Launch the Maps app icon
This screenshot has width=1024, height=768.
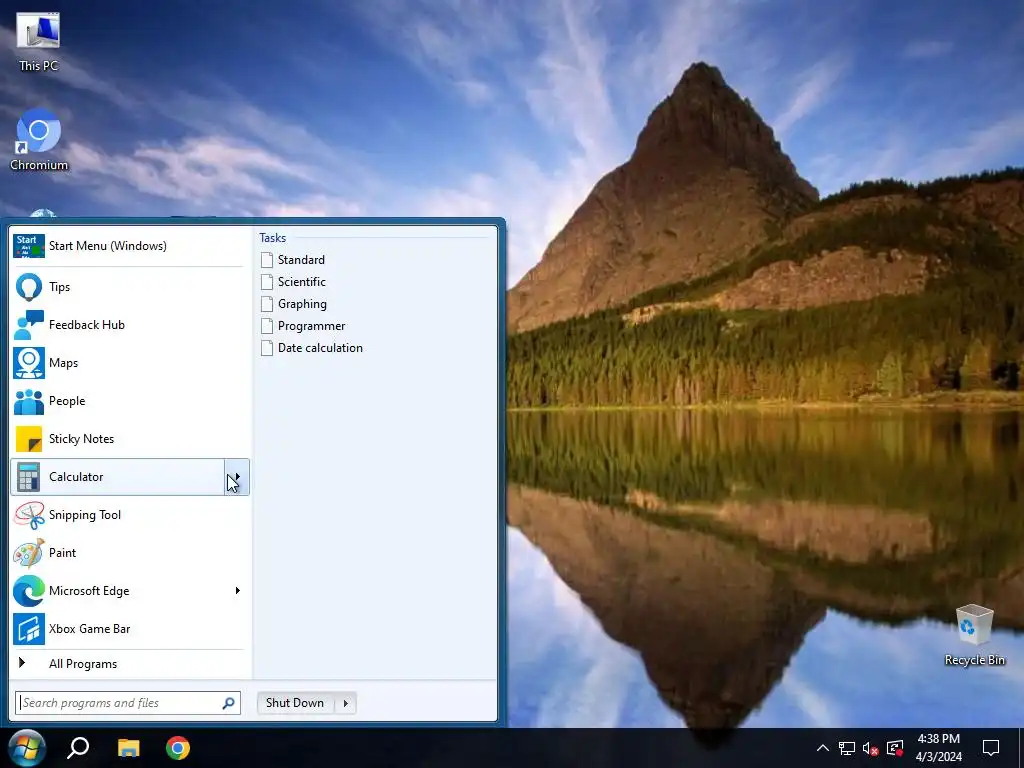click(x=29, y=362)
